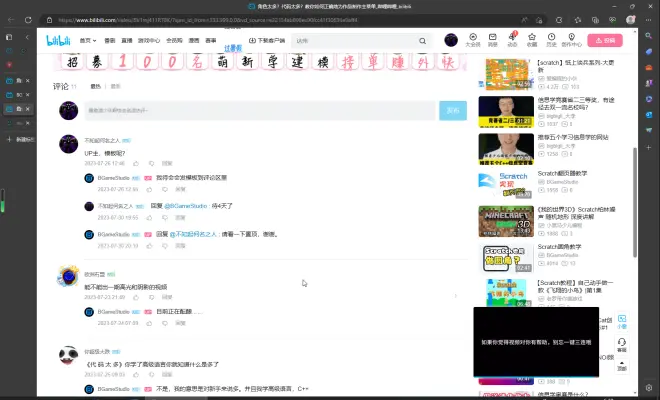Expand the 首页 dropdown in the header

(x=88, y=40)
